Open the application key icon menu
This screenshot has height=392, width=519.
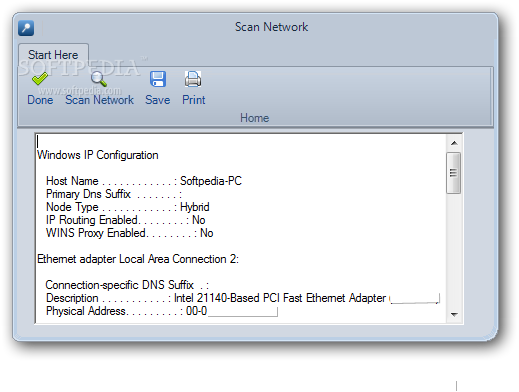(26, 28)
